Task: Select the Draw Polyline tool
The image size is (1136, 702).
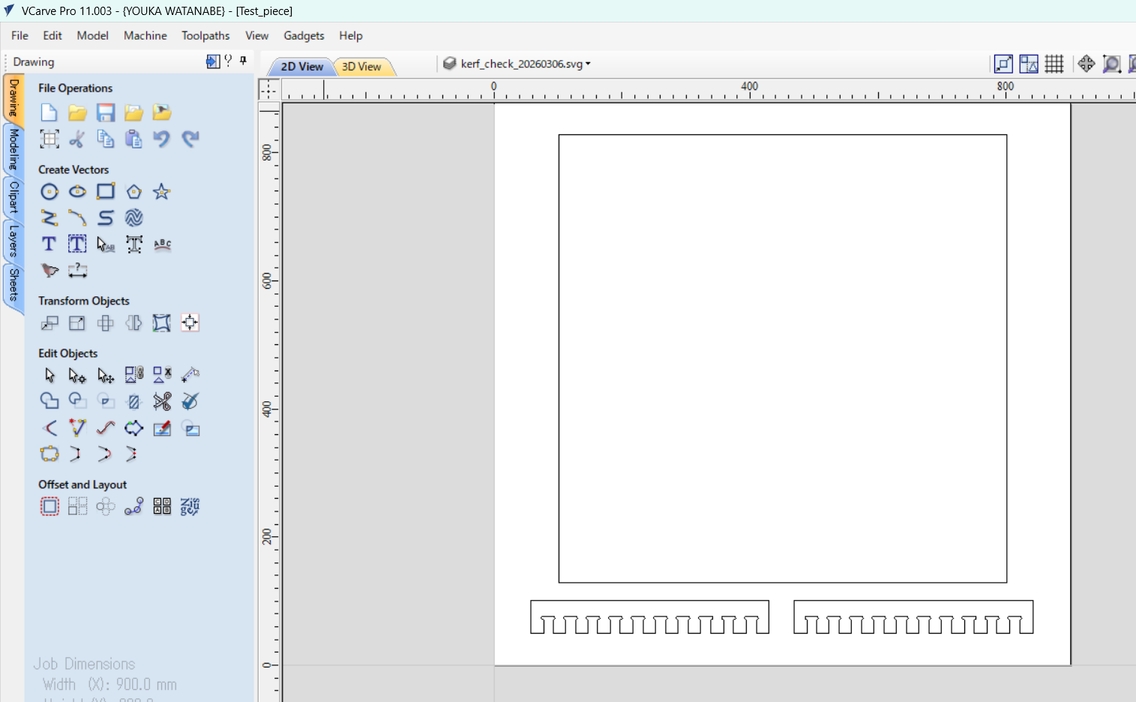Action: pos(49,218)
